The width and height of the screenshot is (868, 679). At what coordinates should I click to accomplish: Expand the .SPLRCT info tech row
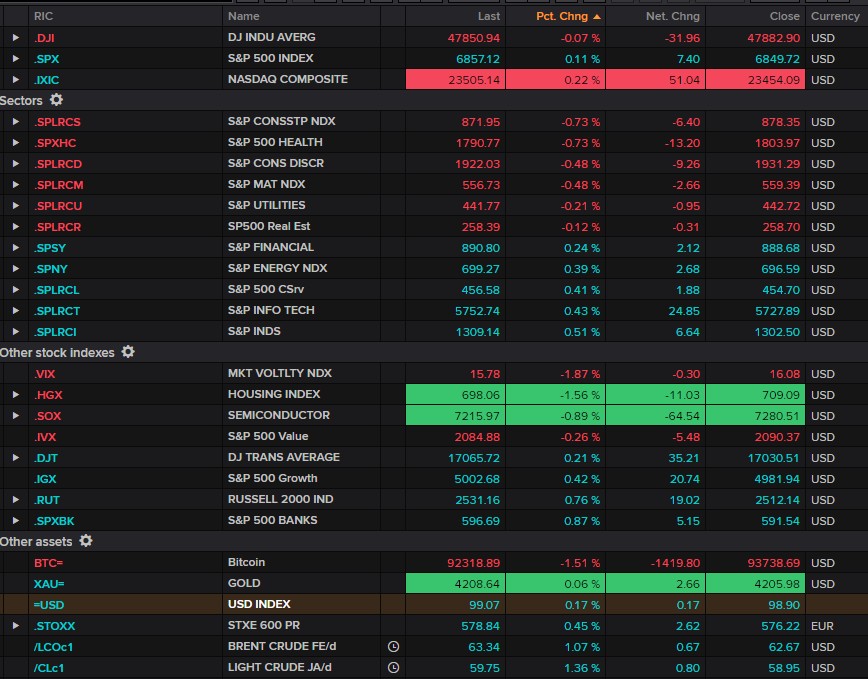click(x=15, y=310)
